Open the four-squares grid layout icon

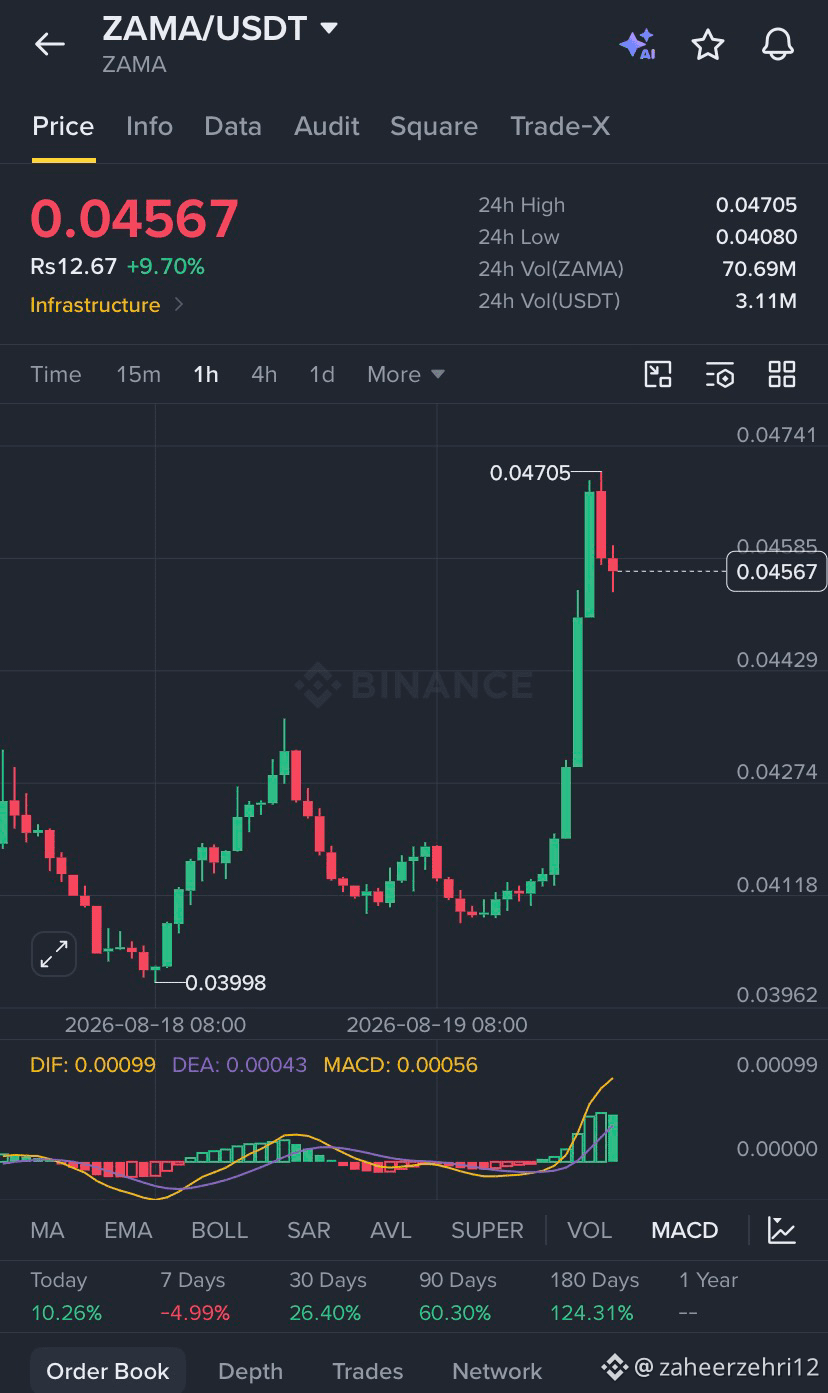[x=782, y=374]
